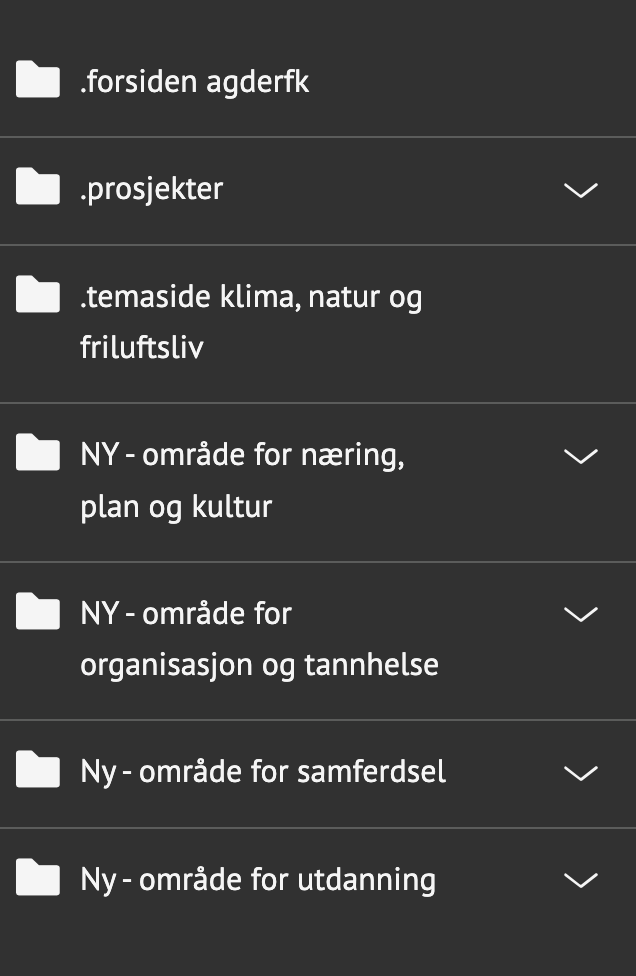
Task: Expand NY - område for næring, plan og kultur
Action: [580, 456]
